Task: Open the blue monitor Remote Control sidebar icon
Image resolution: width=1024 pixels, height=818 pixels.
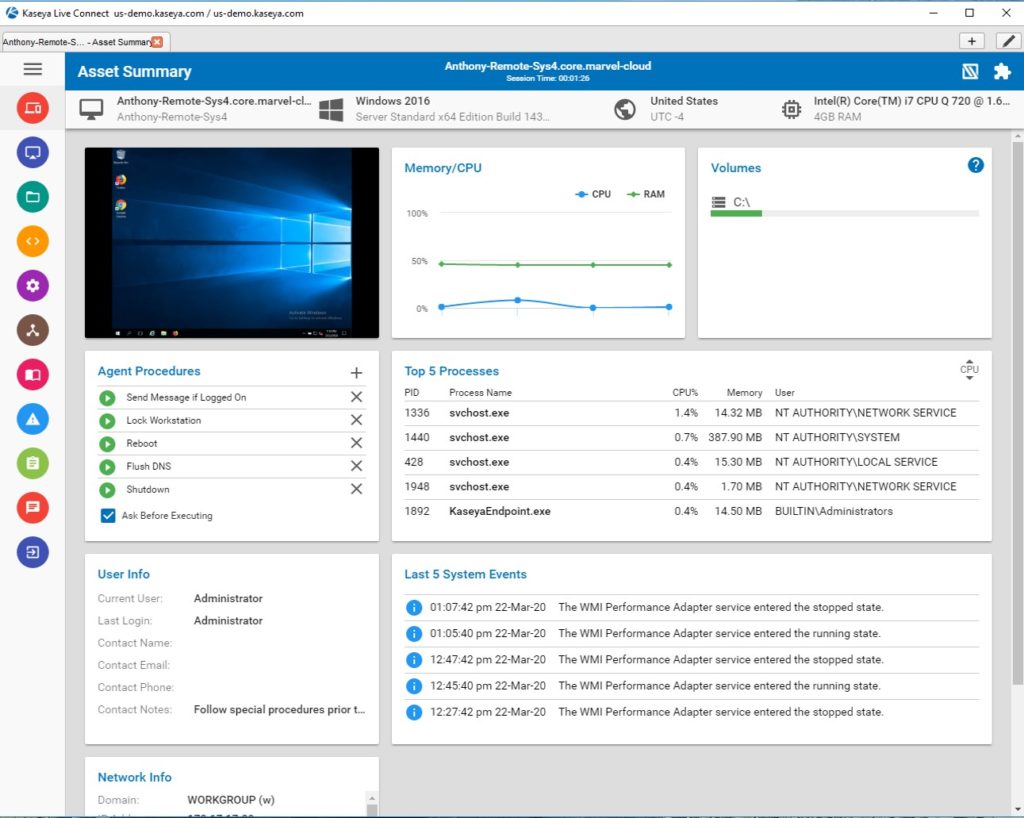Action: point(33,153)
